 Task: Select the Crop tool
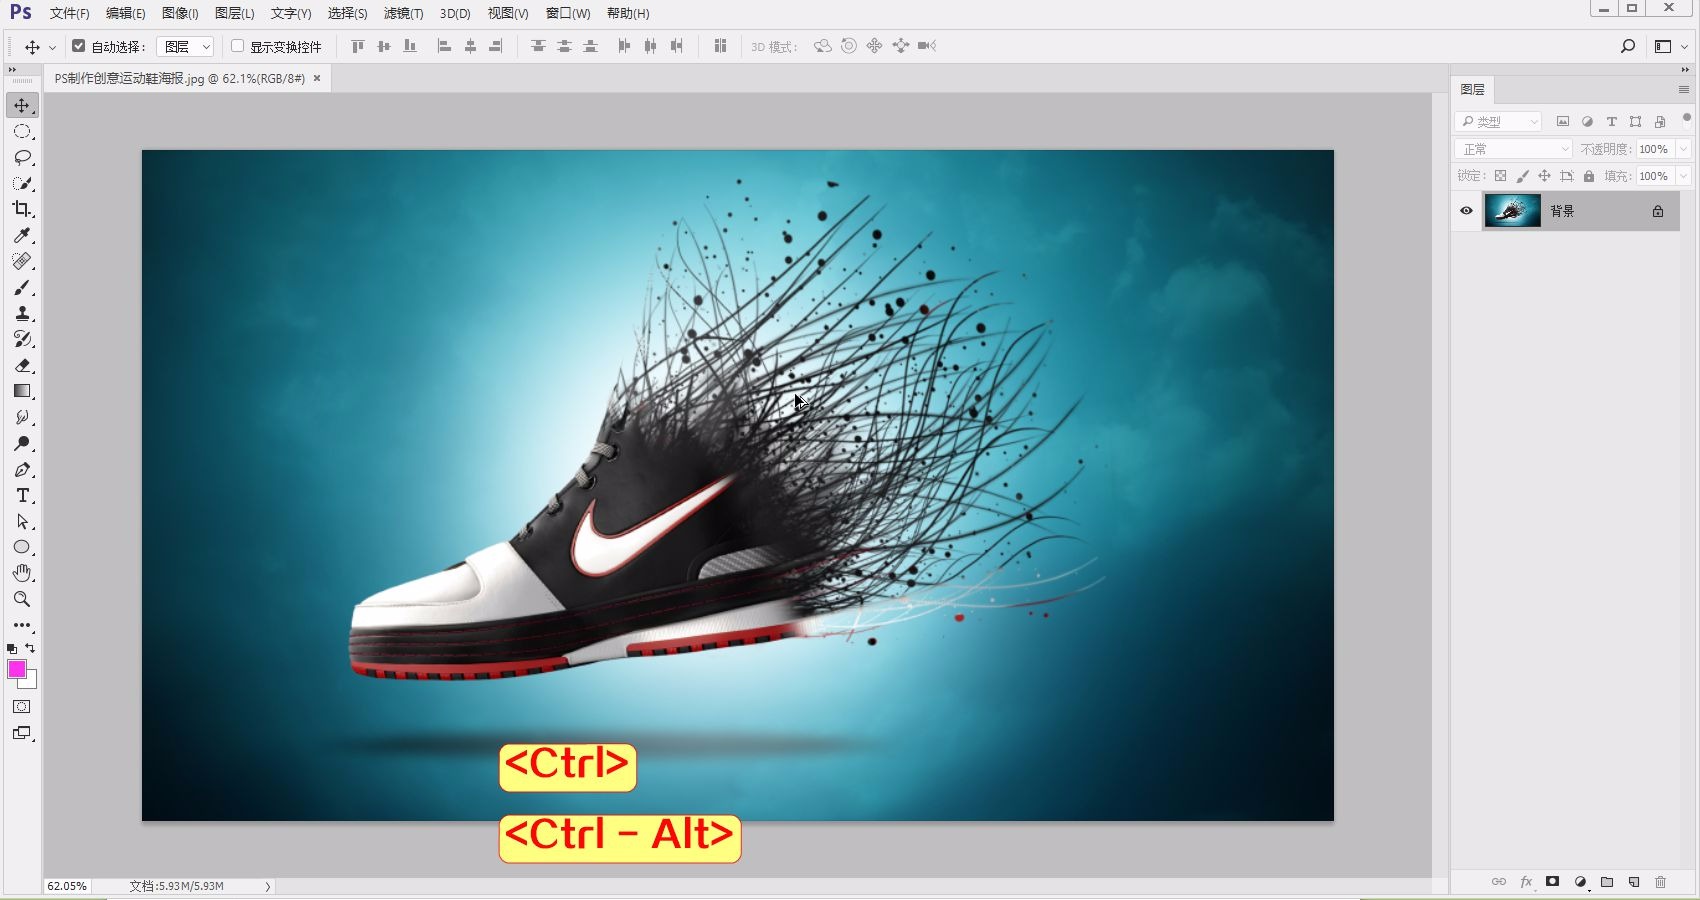(22, 209)
